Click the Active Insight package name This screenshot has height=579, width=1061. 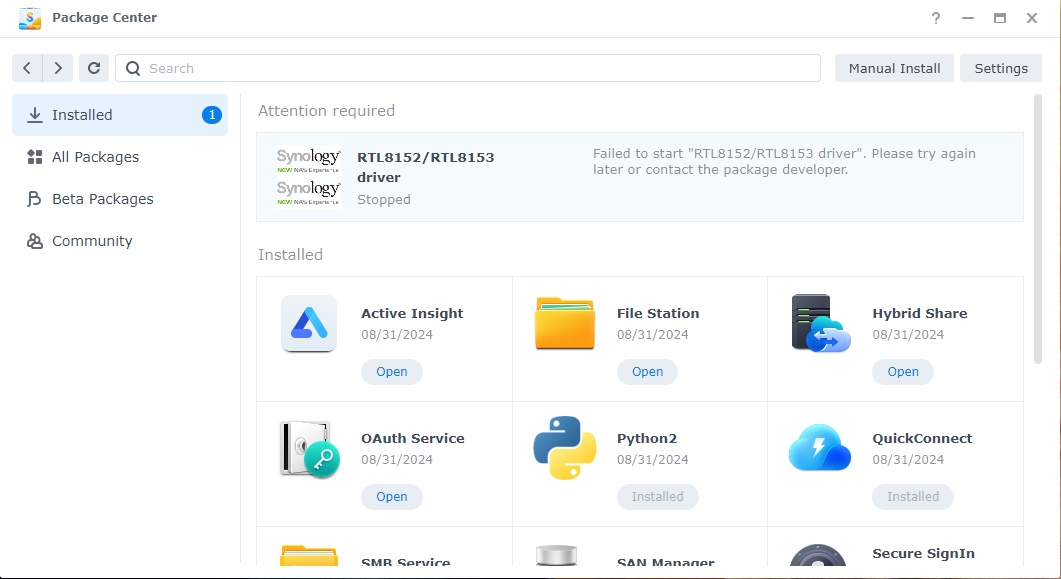click(412, 313)
